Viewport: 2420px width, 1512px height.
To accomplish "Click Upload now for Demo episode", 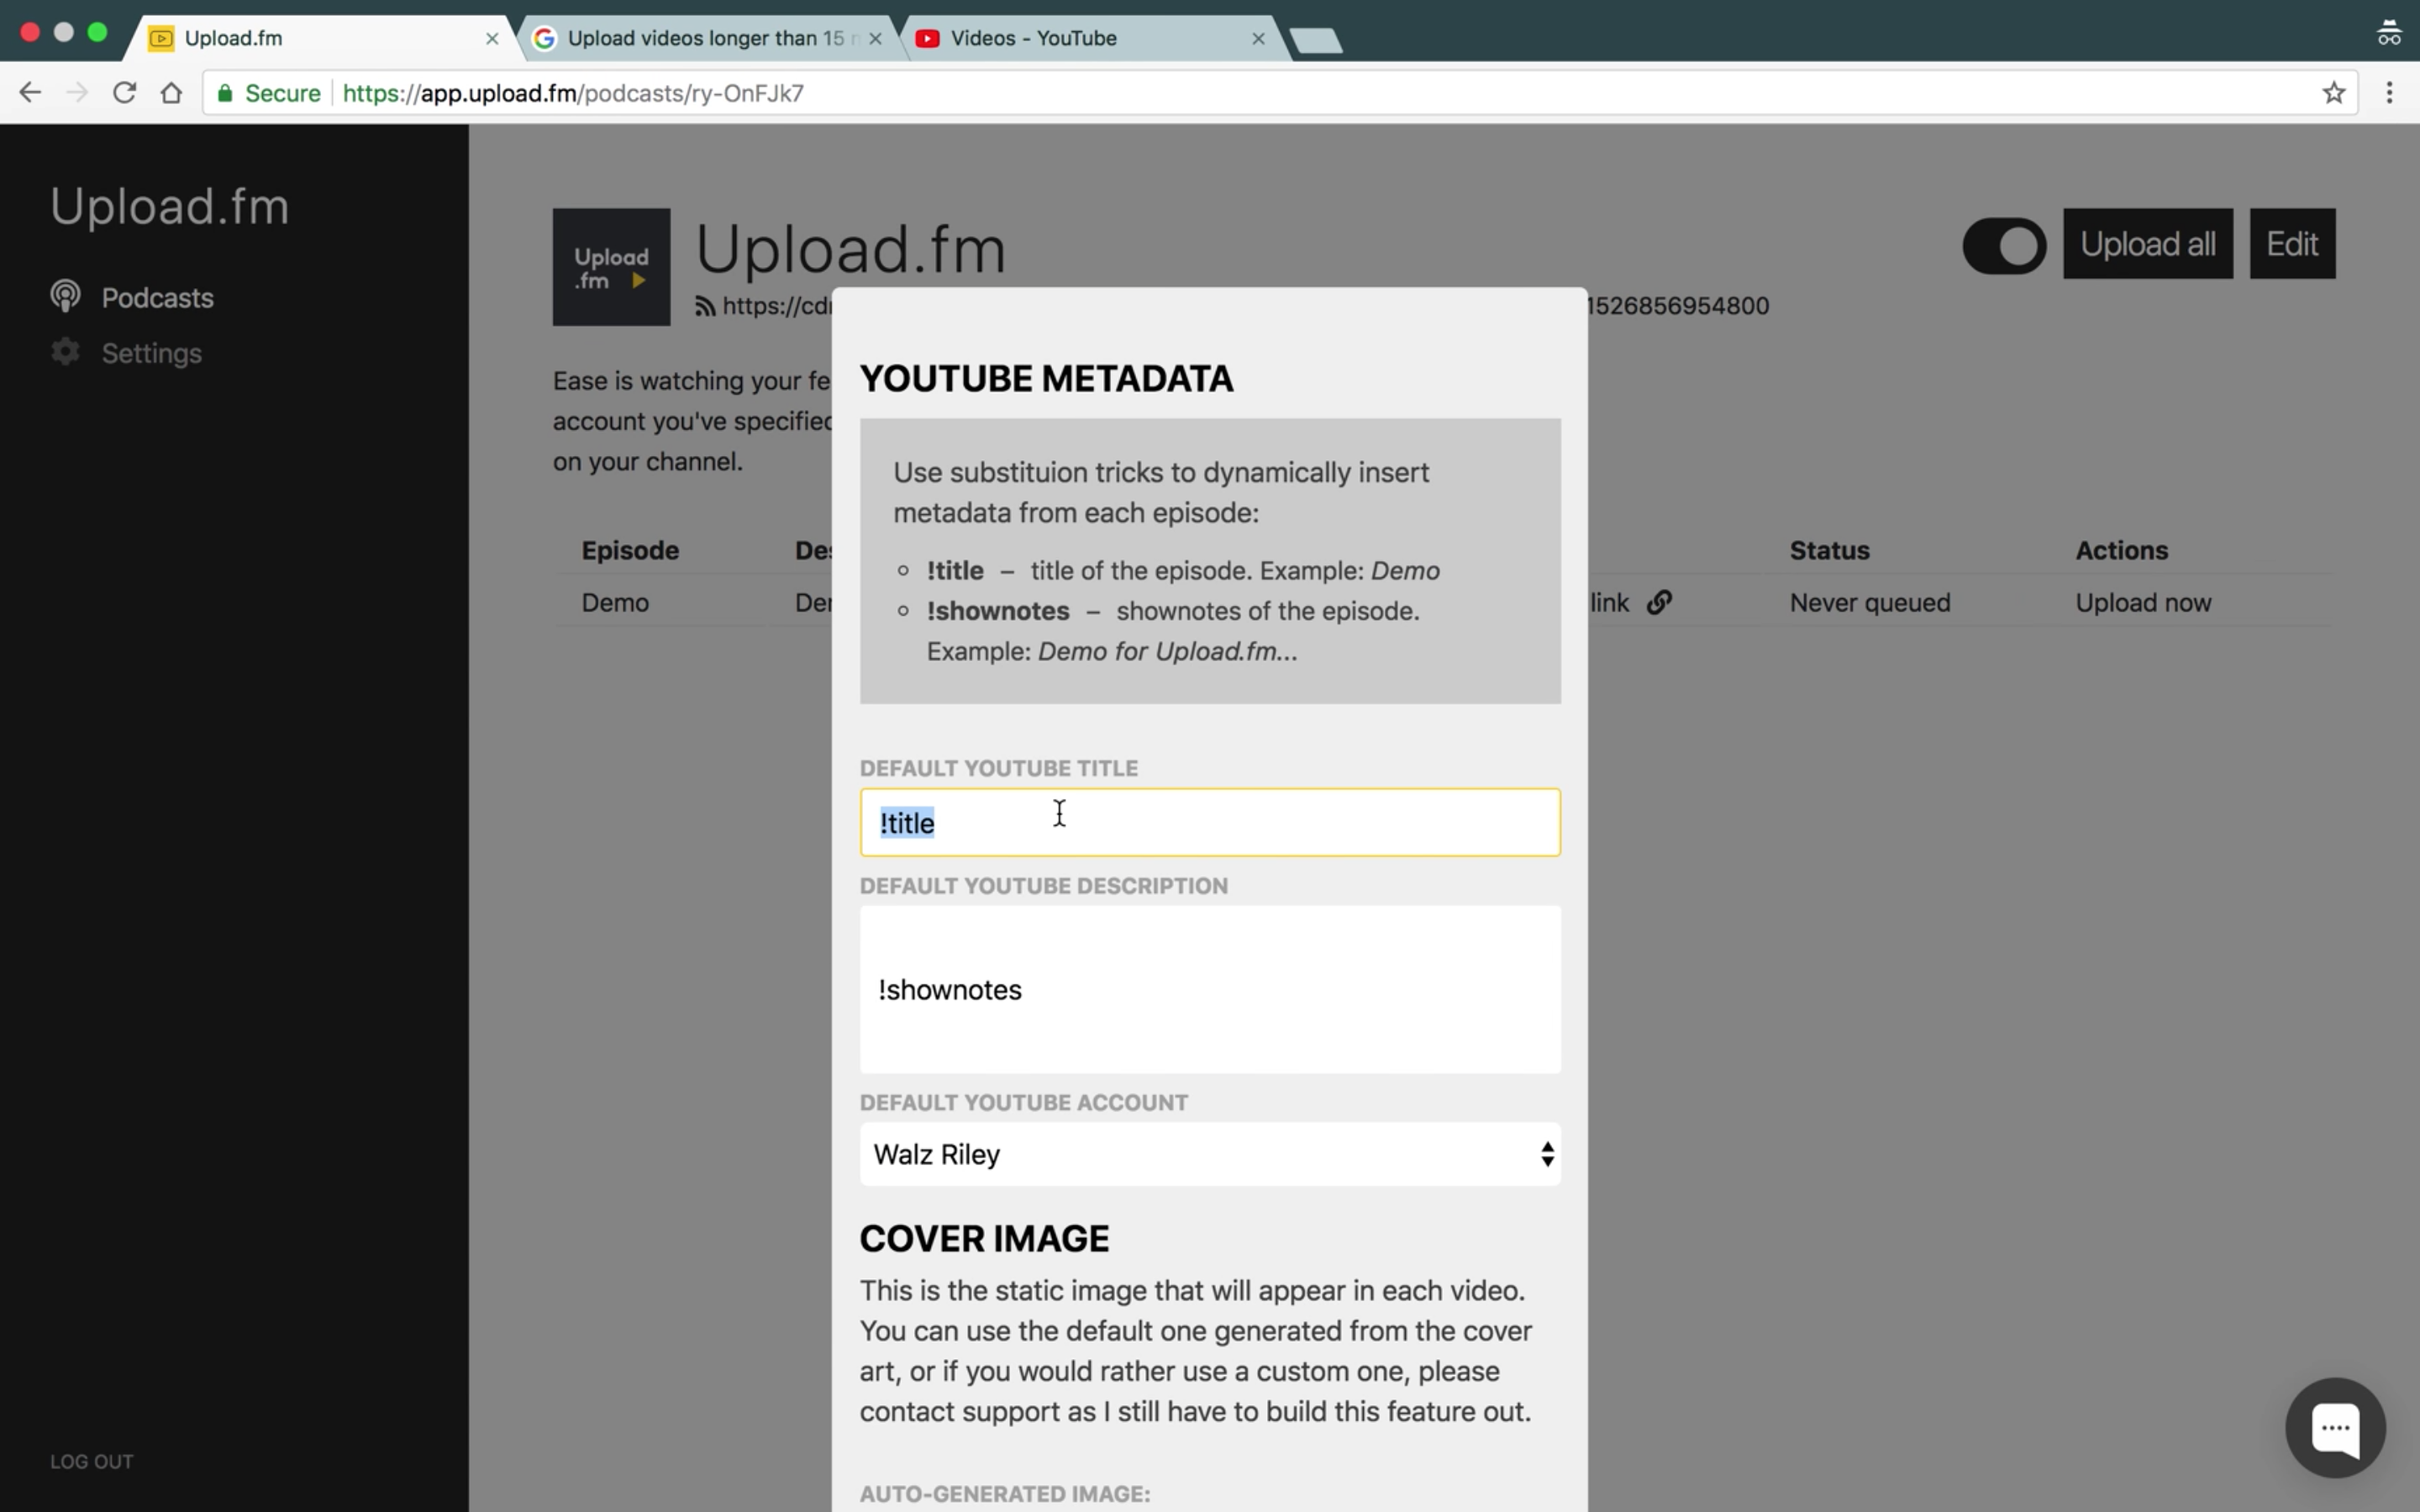I will (x=2143, y=602).
